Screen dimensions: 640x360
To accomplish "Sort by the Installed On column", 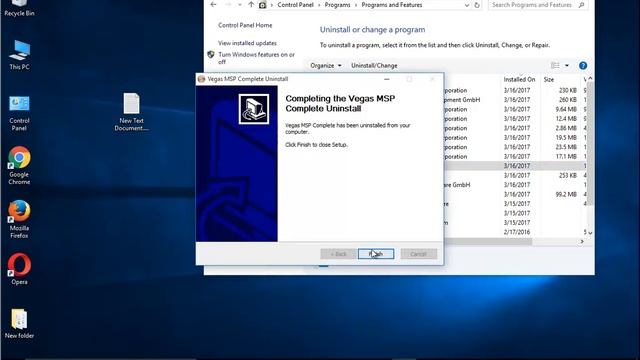I will [519, 80].
